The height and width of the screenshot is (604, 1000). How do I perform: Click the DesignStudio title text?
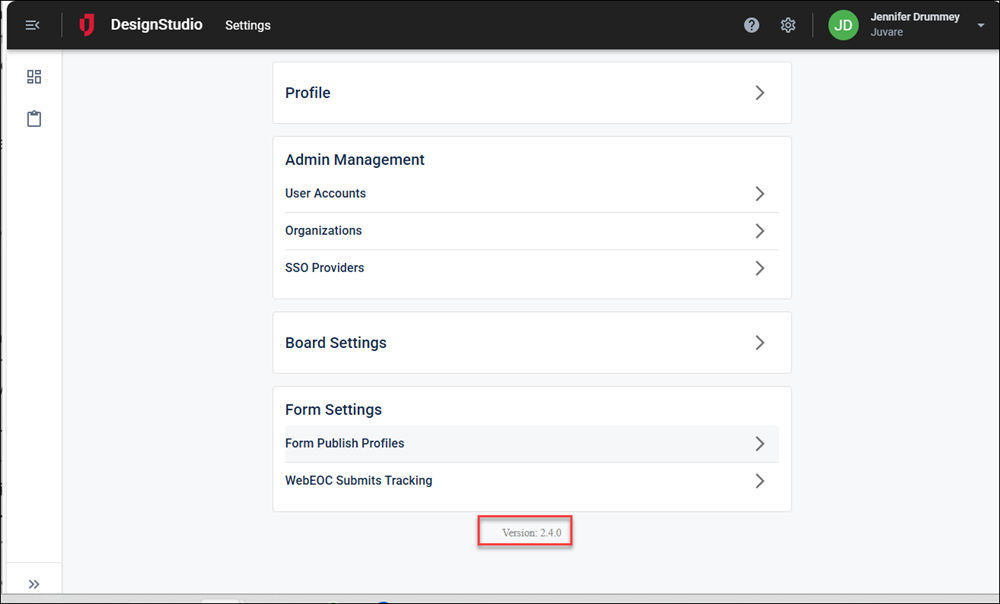(156, 25)
